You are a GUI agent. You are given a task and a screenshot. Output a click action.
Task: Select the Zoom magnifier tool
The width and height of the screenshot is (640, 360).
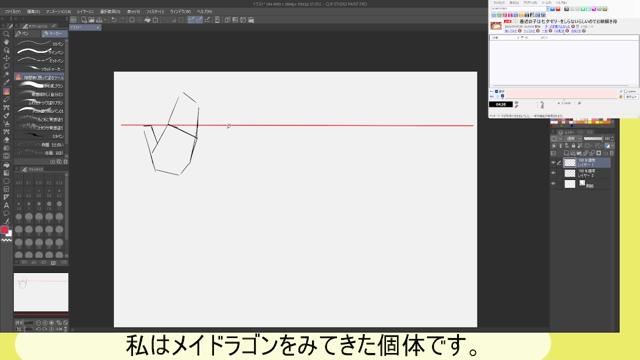[6, 34]
